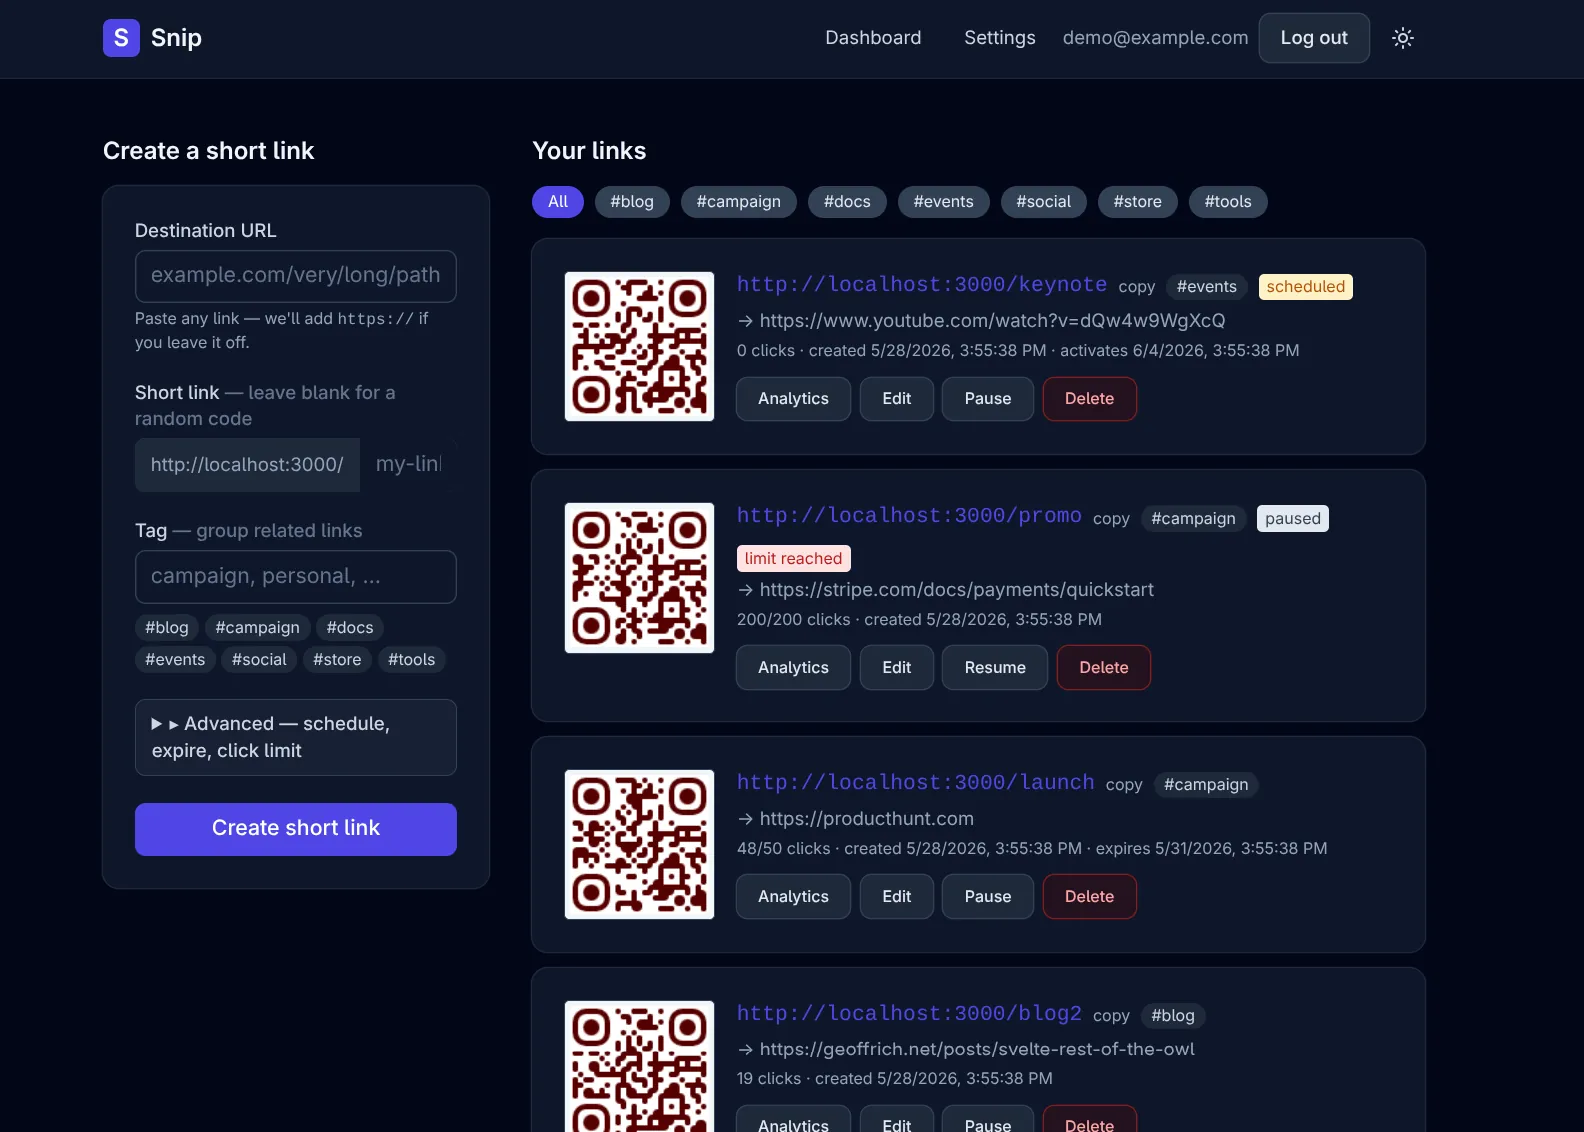Open the Dashboard page
1584x1132 pixels.
(873, 38)
